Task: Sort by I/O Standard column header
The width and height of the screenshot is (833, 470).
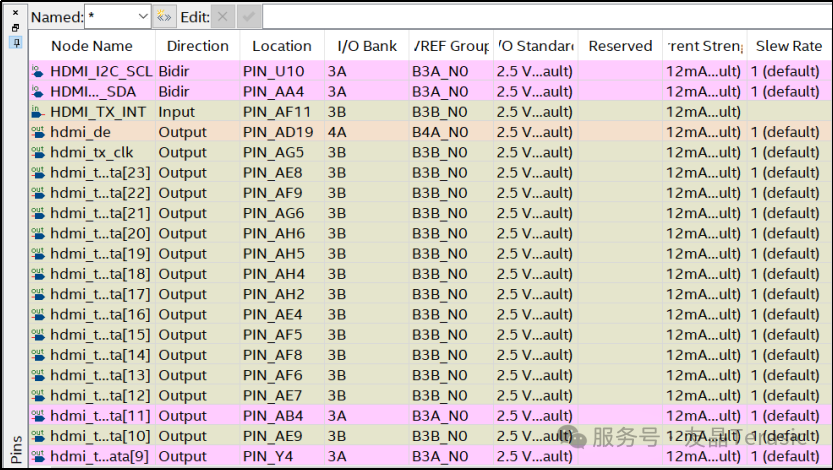Action: [x=536, y=46]
